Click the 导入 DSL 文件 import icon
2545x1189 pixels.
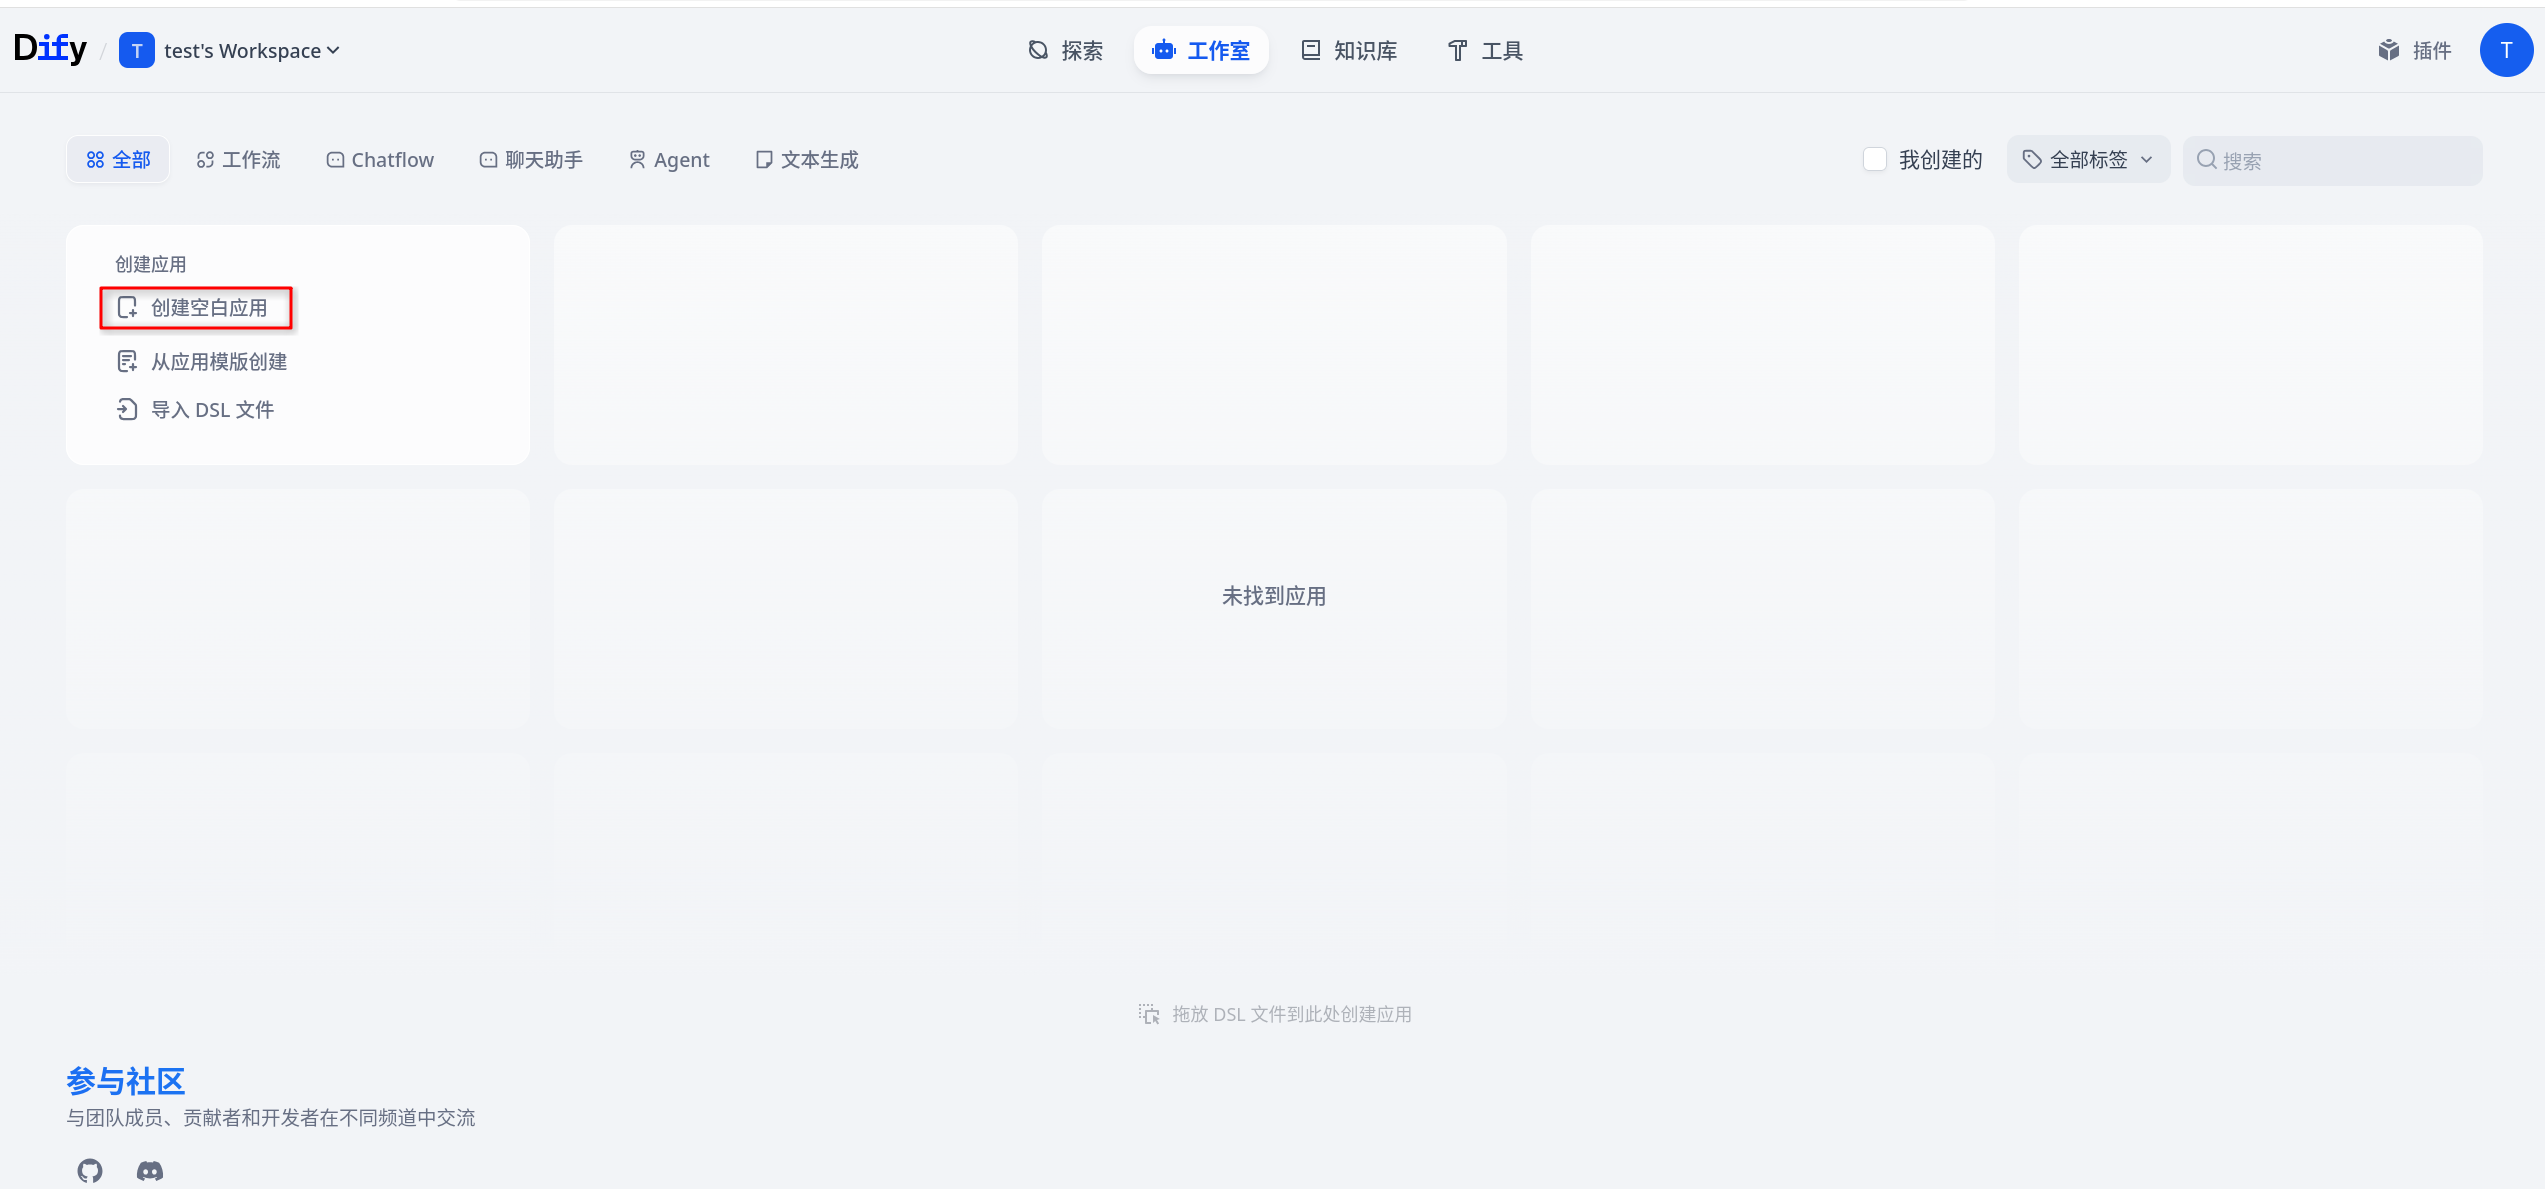127,409
